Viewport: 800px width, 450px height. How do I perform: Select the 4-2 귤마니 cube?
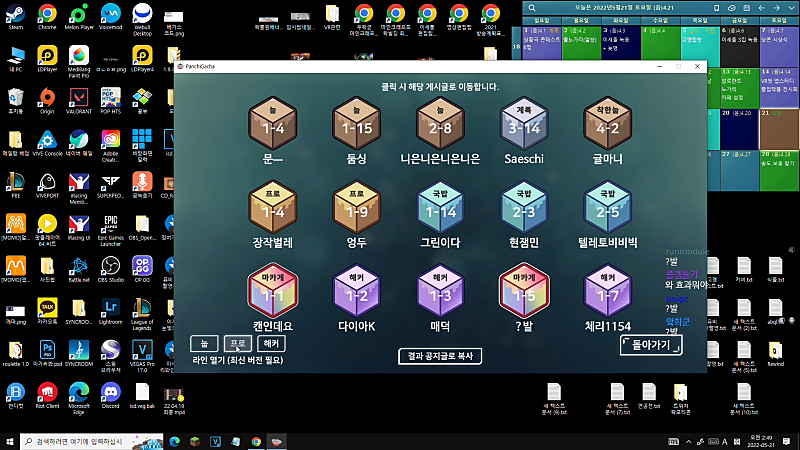[608, 123]
